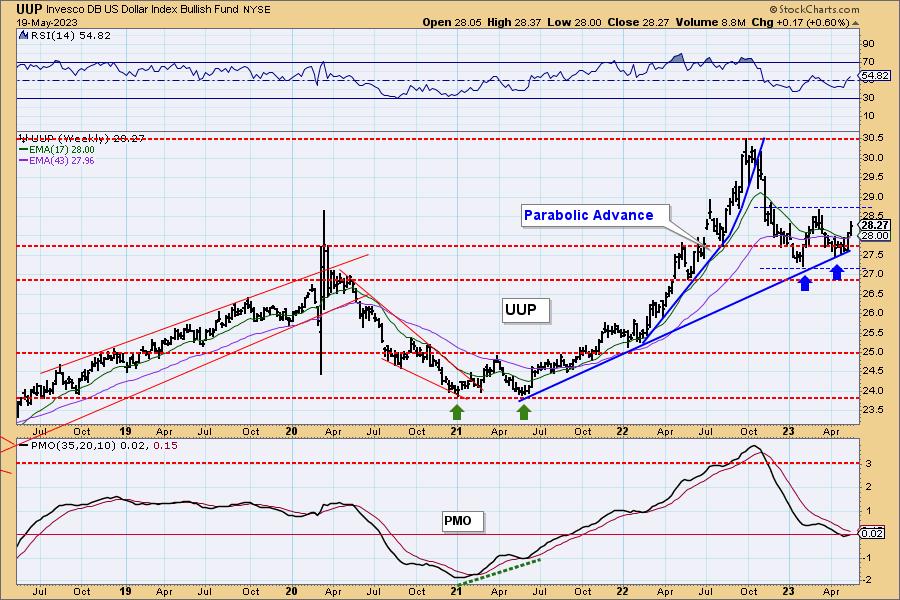Click the High 28.37 value
The height and width of the screenshot is (600, 900).
pyautogui.click(x=514, y=22)
